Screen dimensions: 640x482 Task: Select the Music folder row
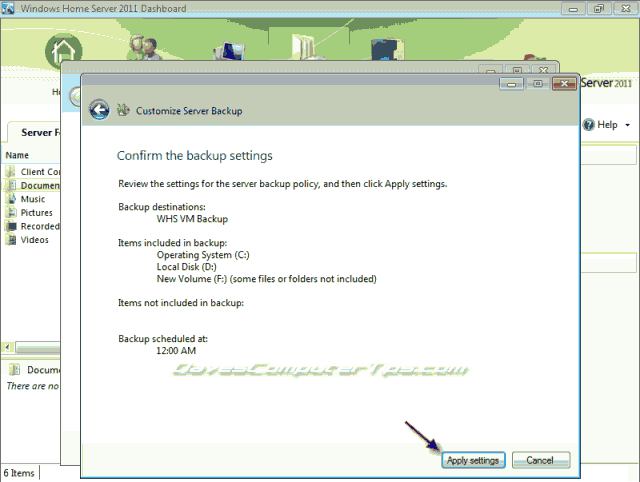pyautogui.click(x=32, y=199)
